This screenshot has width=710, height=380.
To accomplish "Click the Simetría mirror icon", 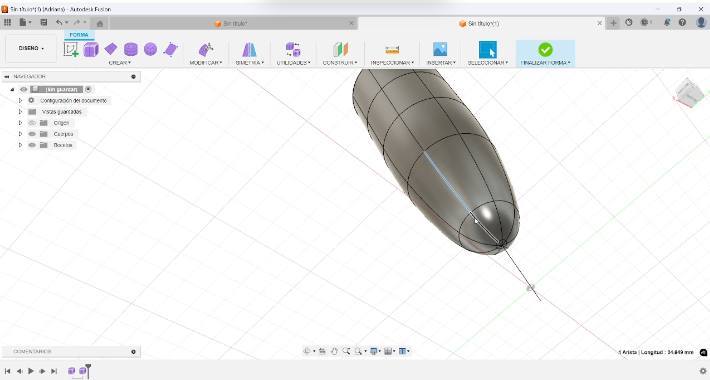I will [249, 49].
